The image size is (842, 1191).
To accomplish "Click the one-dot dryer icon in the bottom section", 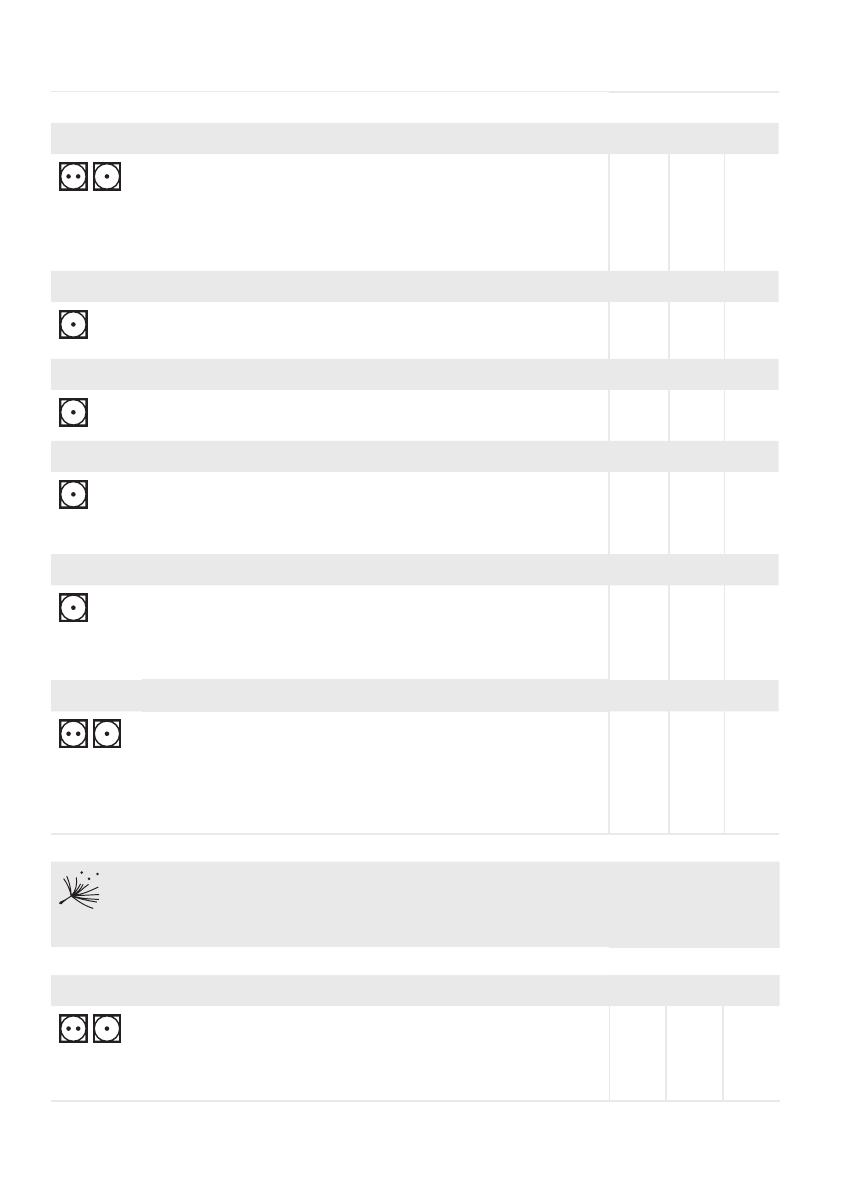I will point(107,1028).
